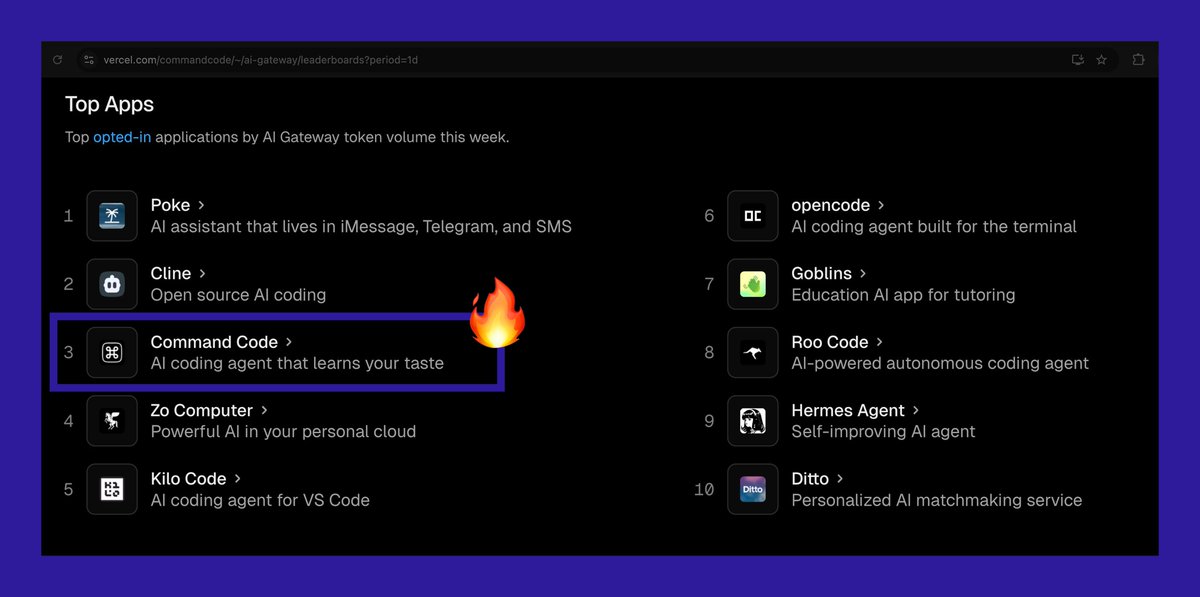Open the Cline app name link

(x=171, y=273)
